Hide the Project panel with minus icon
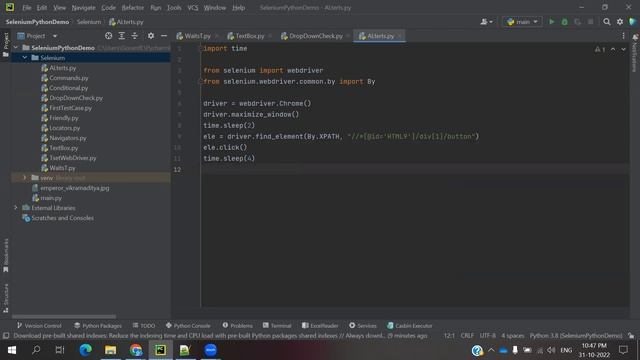640x360 pixels. tap(164, 36)
